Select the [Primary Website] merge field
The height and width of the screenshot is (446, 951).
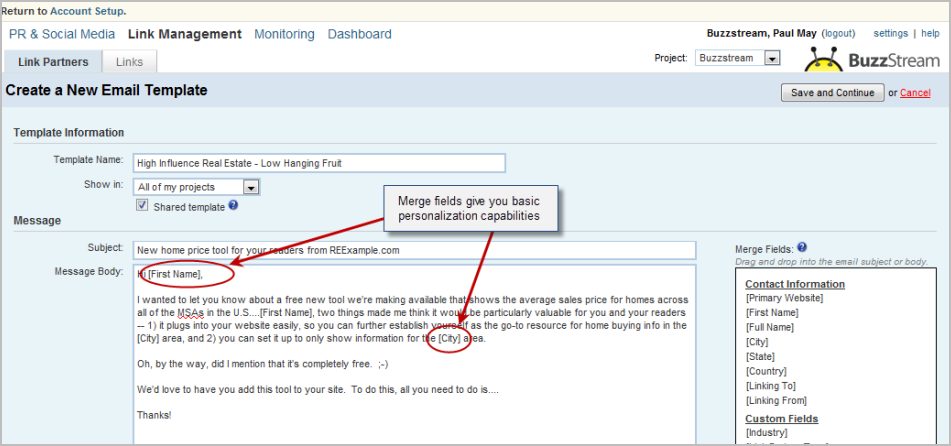tap(784, 298)
